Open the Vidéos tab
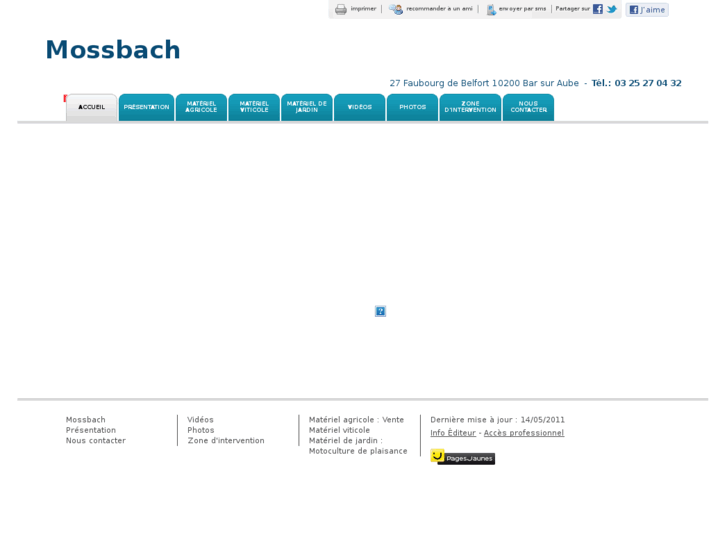Image resolution: width=727 pixels, height=545 pixels. point(360,107)
